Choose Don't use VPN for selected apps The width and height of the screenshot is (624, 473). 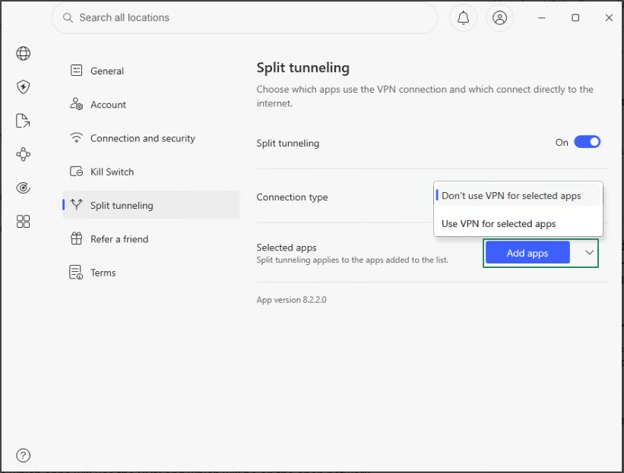(518, 196)
